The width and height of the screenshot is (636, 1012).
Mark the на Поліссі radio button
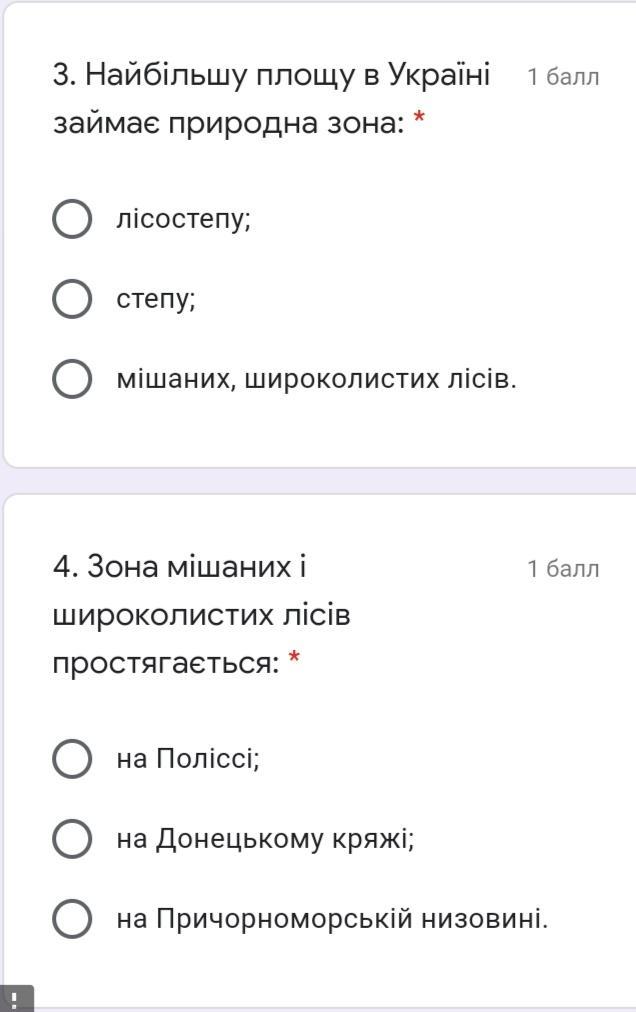tap(72, 759)
